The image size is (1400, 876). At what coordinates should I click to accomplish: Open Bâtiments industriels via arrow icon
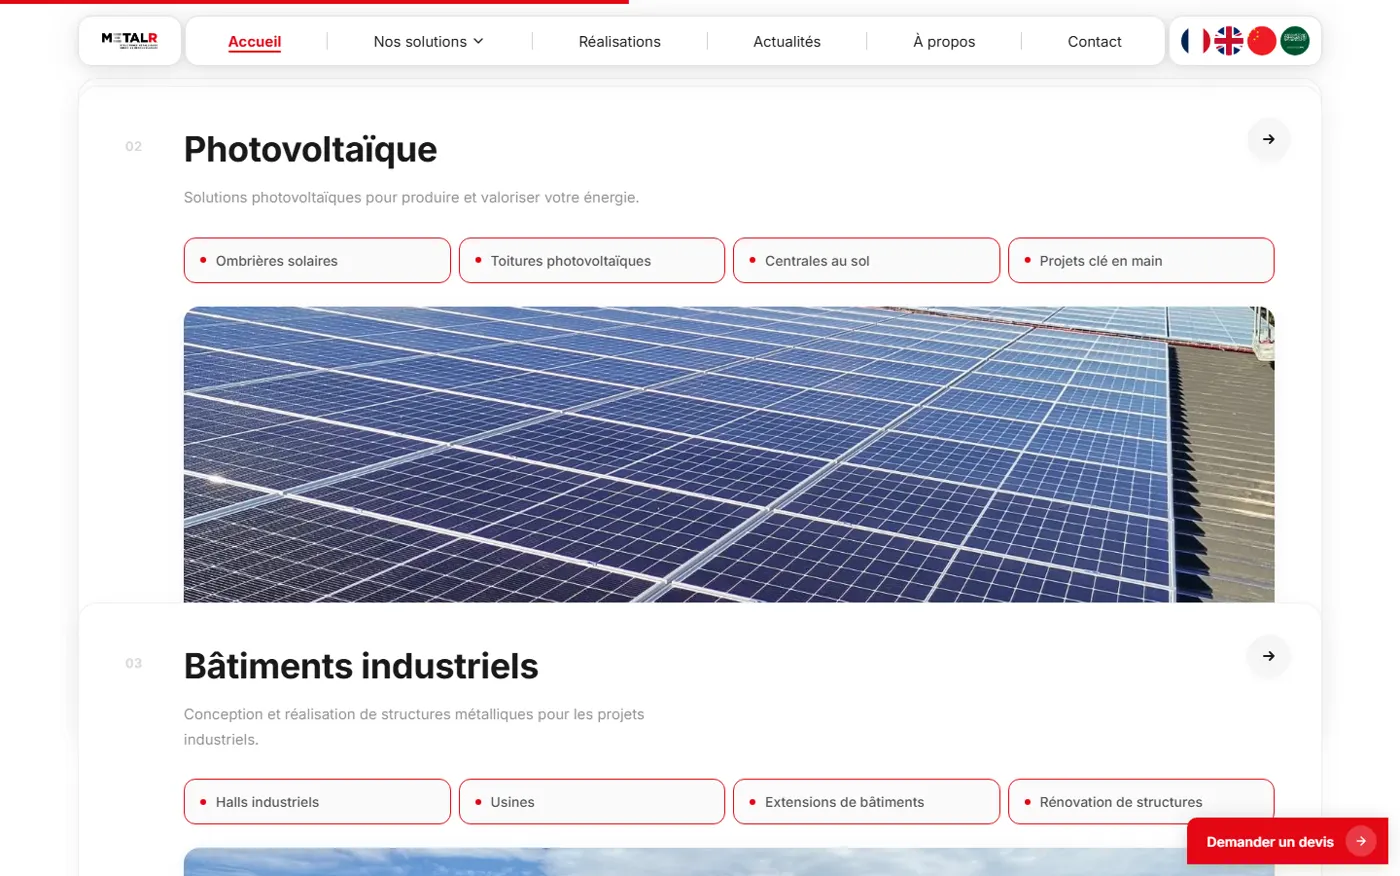(1269, 656)
